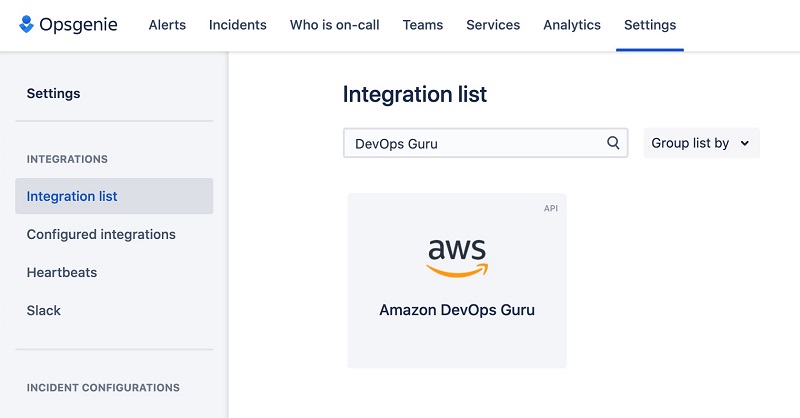800x418 pixels.
Task: Open Slack settings in sidebar
Action: 43,310
